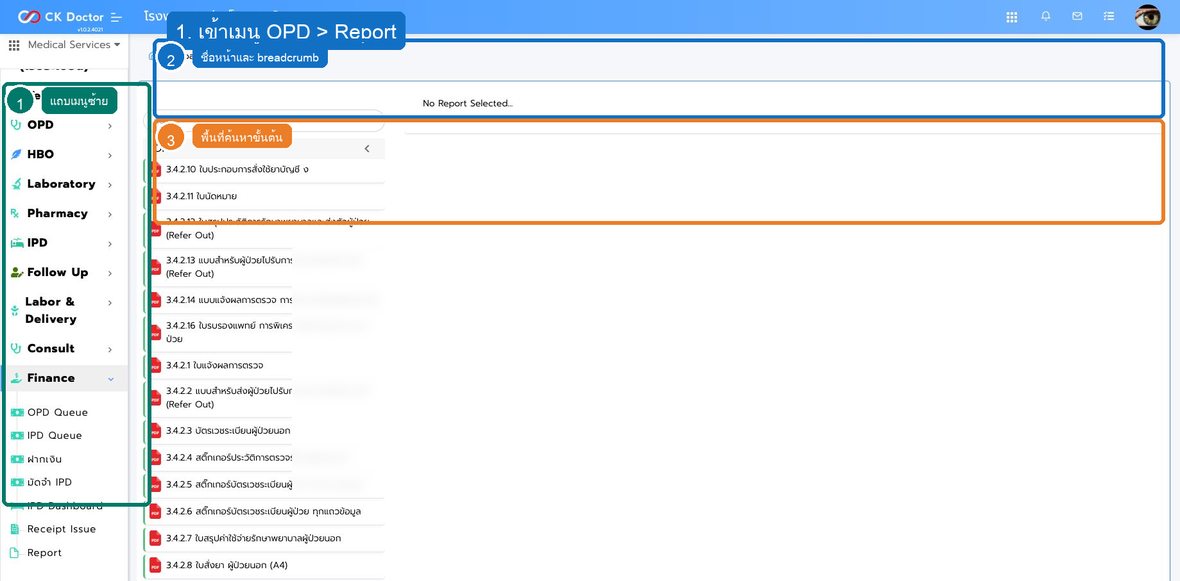Click the PDF icon of report 3.4.2.5
The image size is (1180, 581).
click(x=156, y=485)
